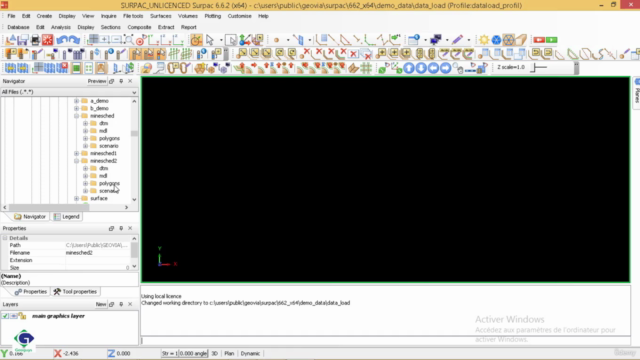Click the Zoom in icon

pyautogui.click(x=105, y=40)
